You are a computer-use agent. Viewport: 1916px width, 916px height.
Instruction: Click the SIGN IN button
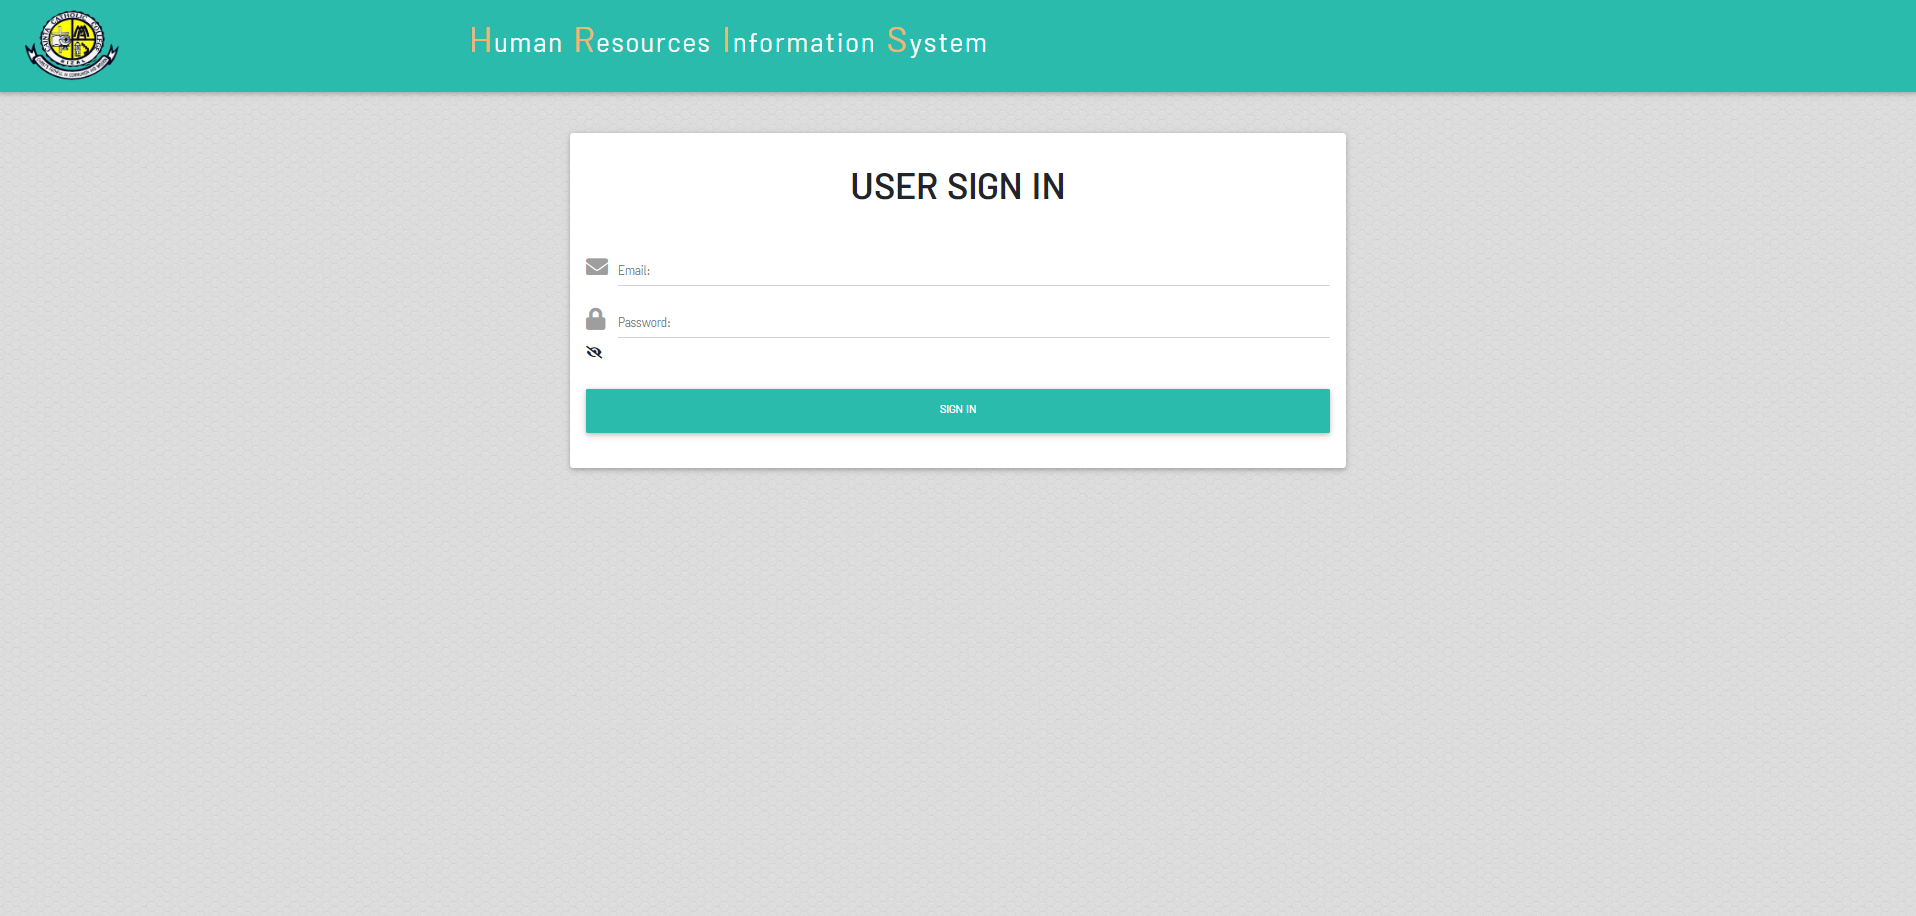[x=958, y=411]
